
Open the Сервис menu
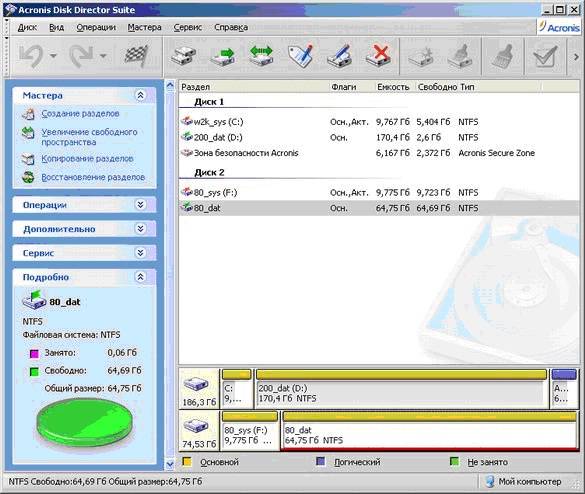point(188,27)
